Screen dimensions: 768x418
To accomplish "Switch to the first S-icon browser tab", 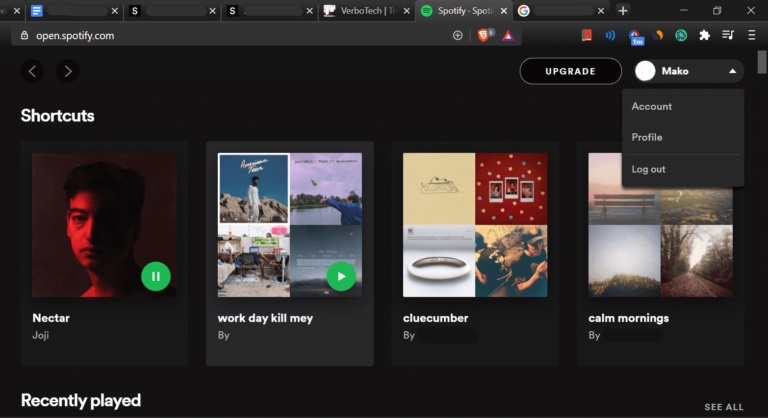I will 171,11.
